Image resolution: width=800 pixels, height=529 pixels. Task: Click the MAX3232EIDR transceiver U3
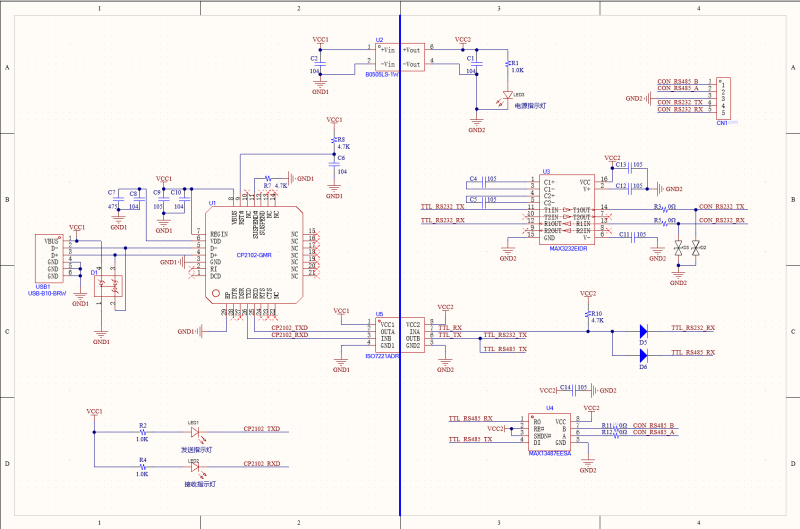[567, 210]
